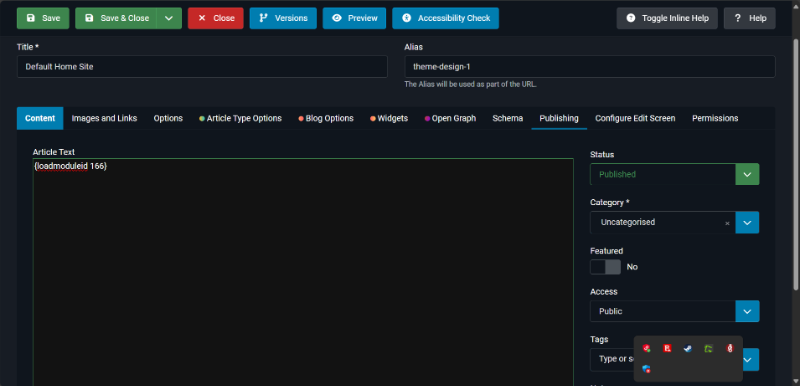Click the {loadmoduleid 166} text
800x386 pixels.
click(x=70, y=166)
